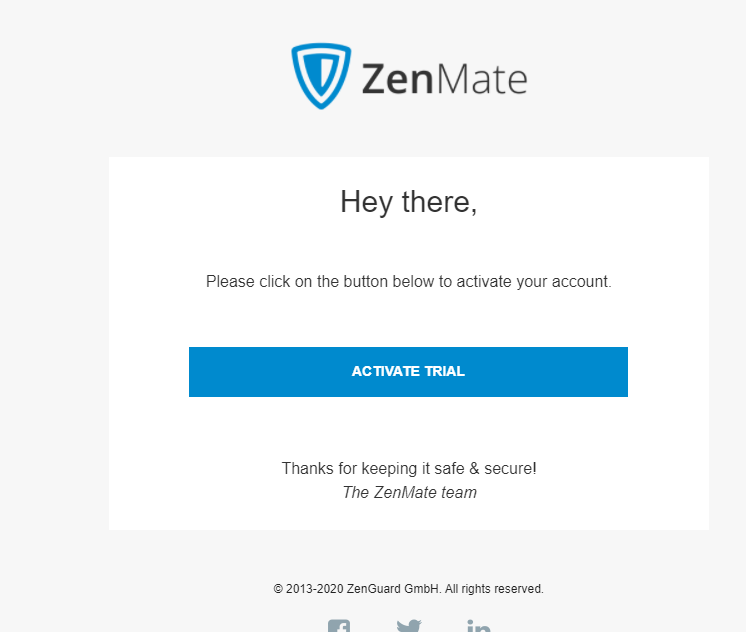This screenshot has width=746, height=632.
Task: Click the 'Thanks for keeping it safe & secure!' line
Action: pyautogui.click(x=409, y=468)
